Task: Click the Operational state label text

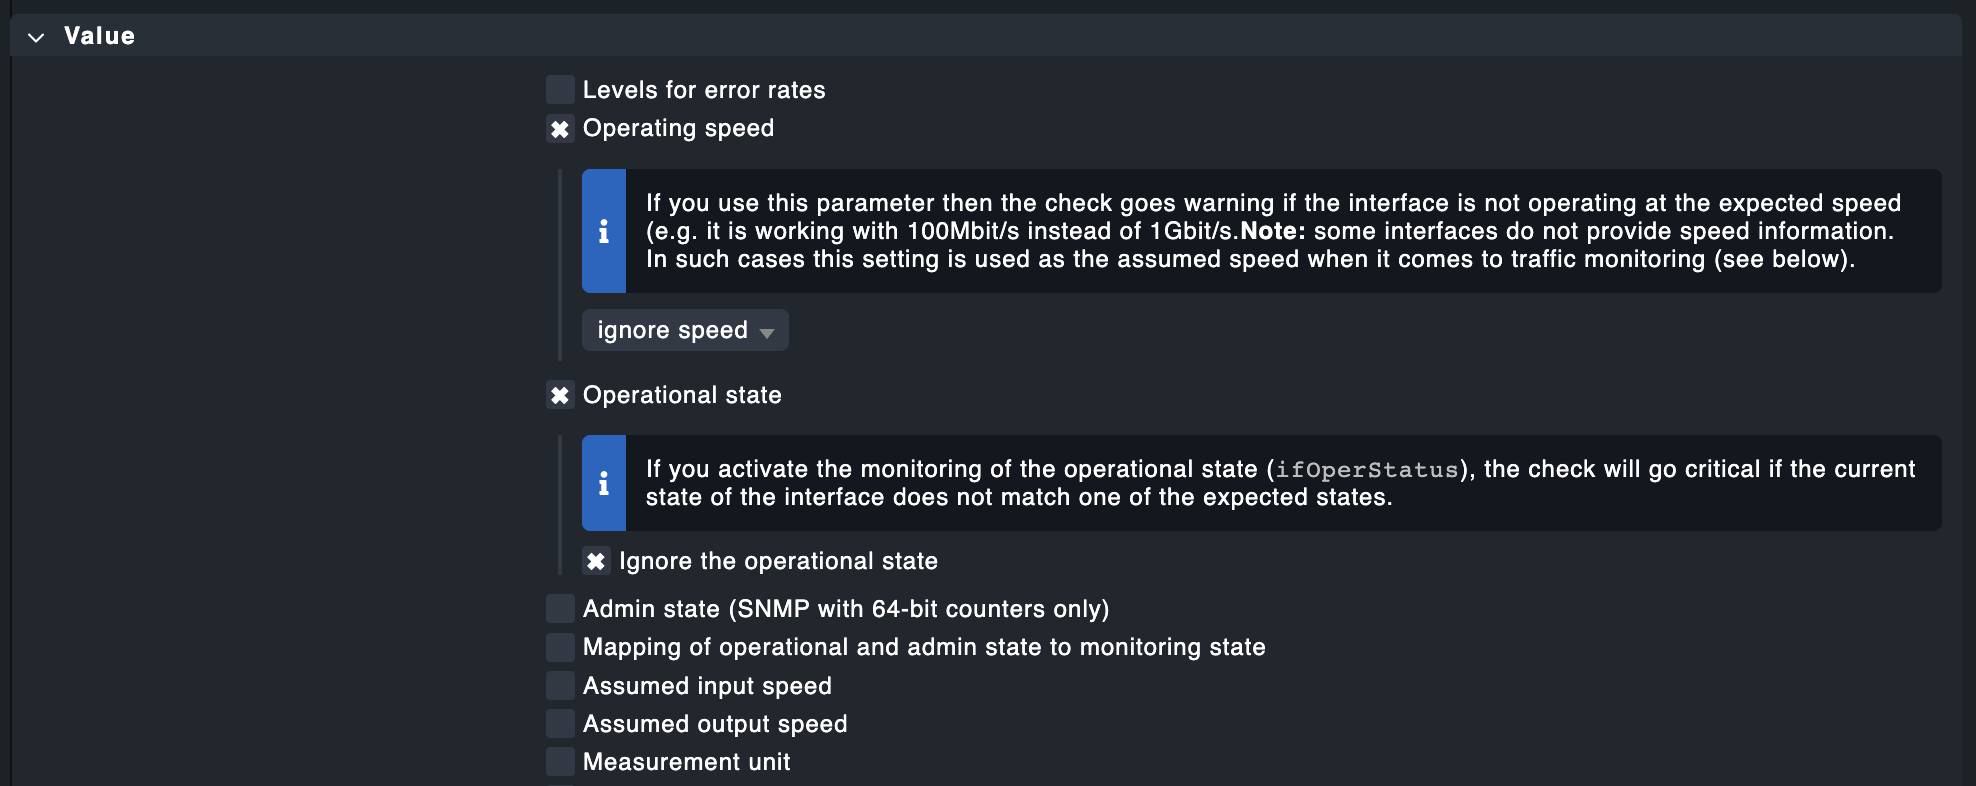Action: 682,395
